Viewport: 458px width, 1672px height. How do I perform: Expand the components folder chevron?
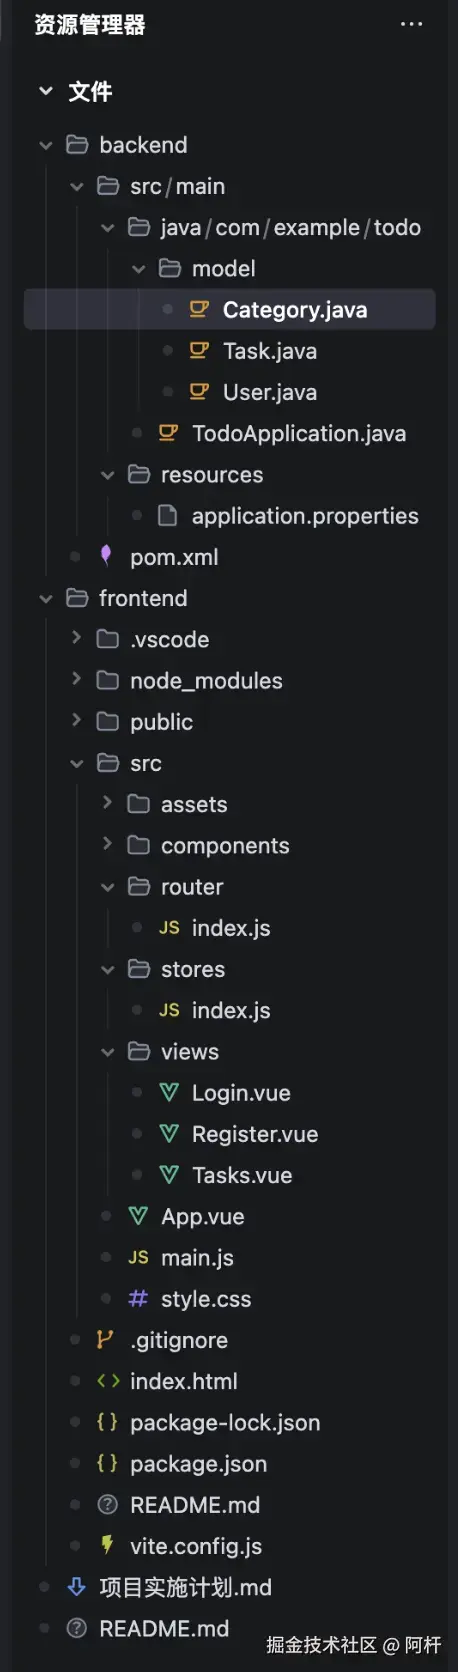click(107, 844)
